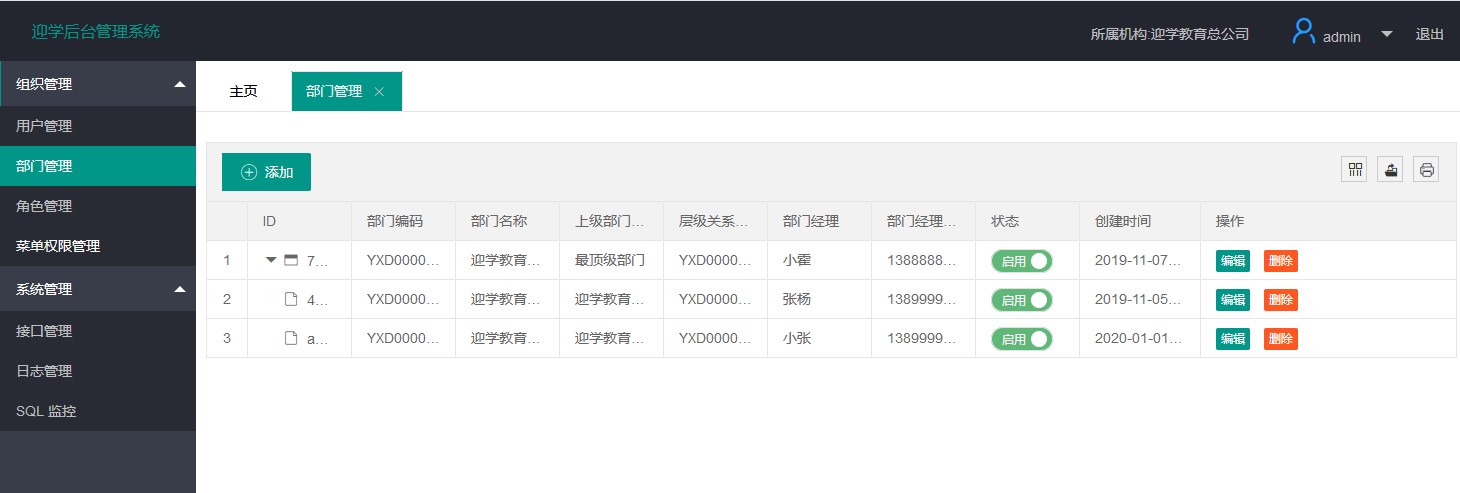Screen dimensions: 1460x493
Task: Select the 部门管理 tab label
Action: coord(334,91)
